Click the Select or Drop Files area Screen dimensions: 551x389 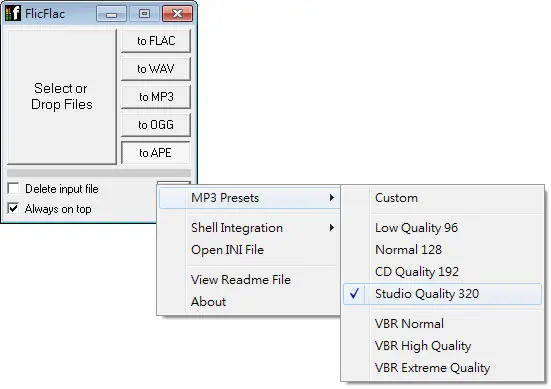tap(62, 97)
